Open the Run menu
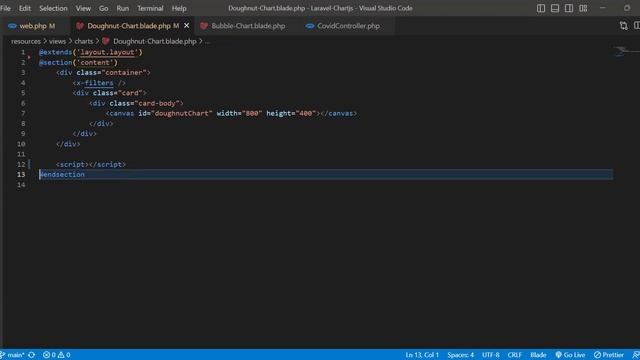The width and height of the screenshot is (640, 360). click(x=122, y=8)
